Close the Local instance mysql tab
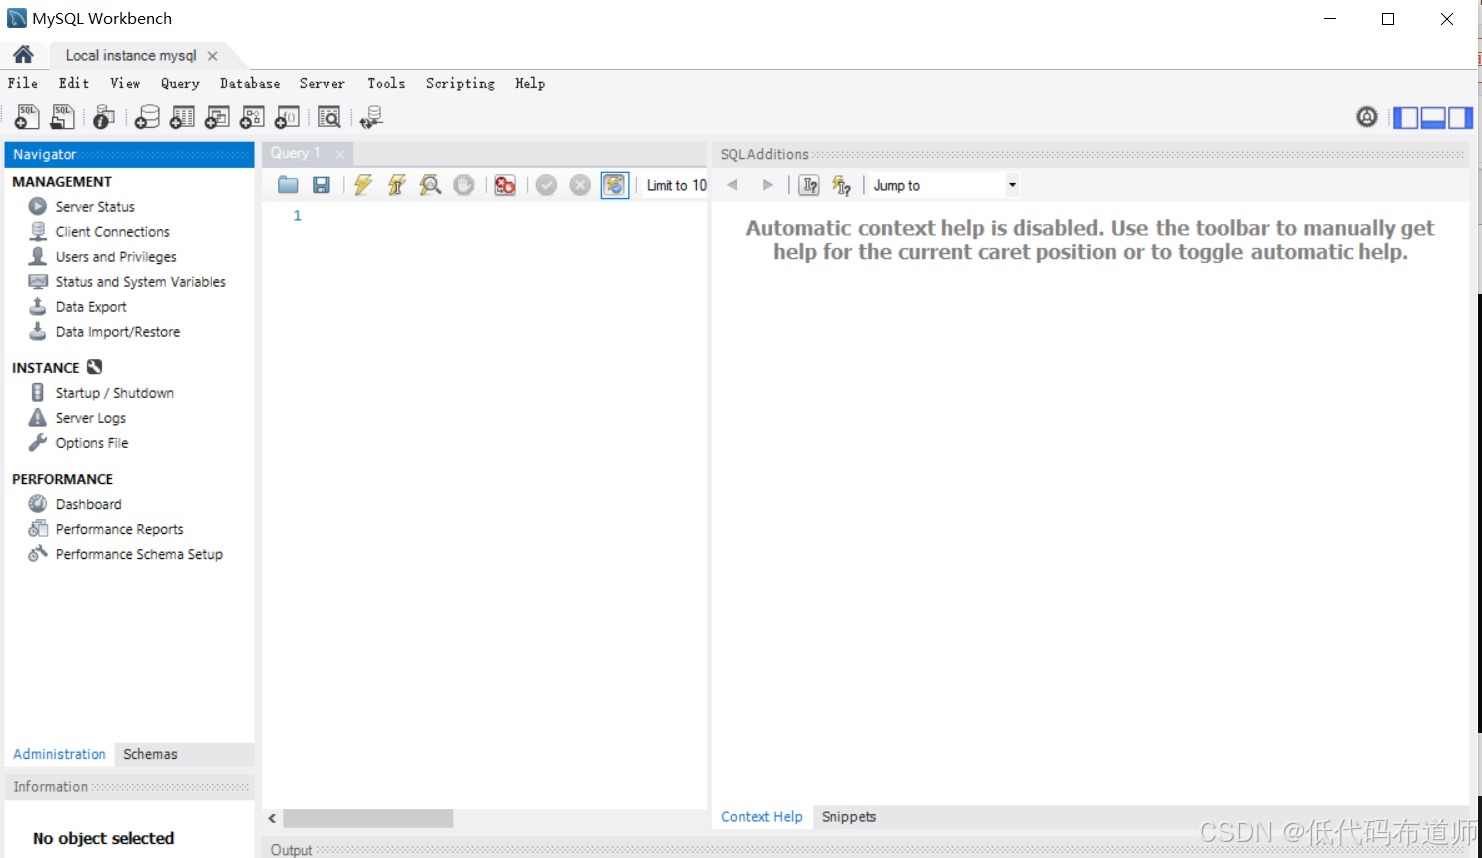This screenshot has height=858, width=1482. (212, 56)
